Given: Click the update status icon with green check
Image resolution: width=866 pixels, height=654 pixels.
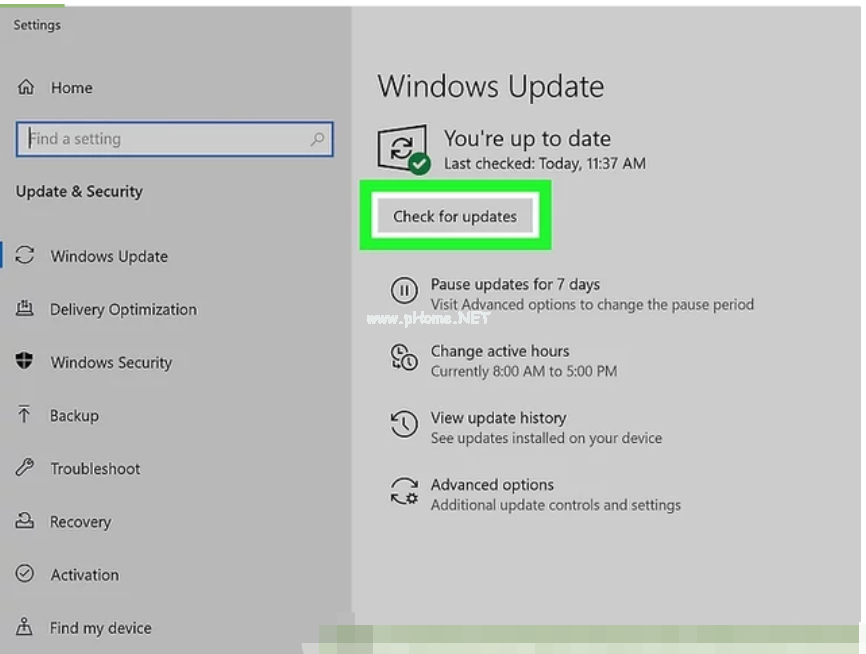Looking at the screenshot, I should tap(403, 149).
